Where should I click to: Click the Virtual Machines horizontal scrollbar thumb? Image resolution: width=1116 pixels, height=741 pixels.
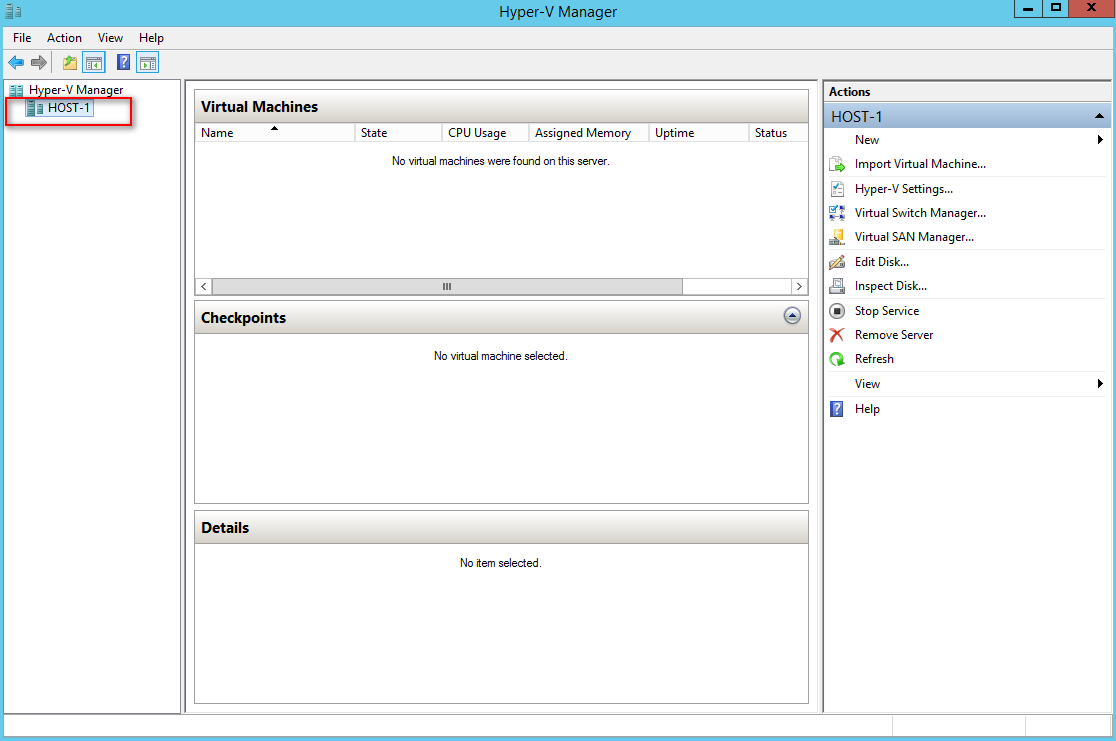[x=447, y=286]
